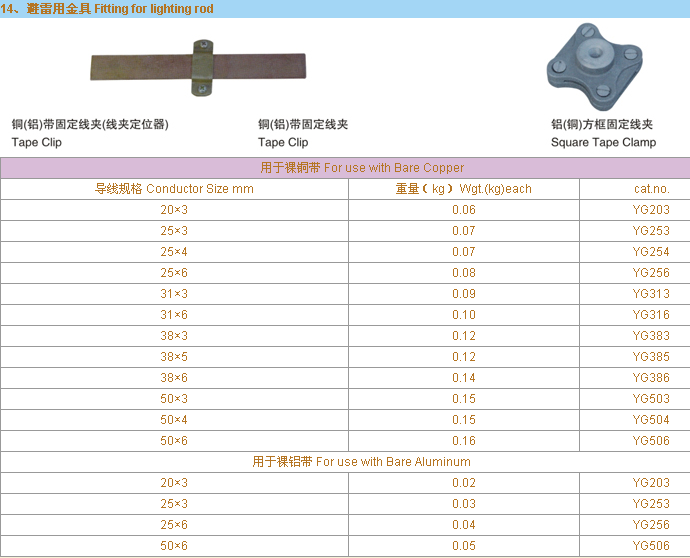Viewport: 690px width, 558px height.
Task: Click the 'Wgt.(kg)each' column header
Action: click(463, 189)
